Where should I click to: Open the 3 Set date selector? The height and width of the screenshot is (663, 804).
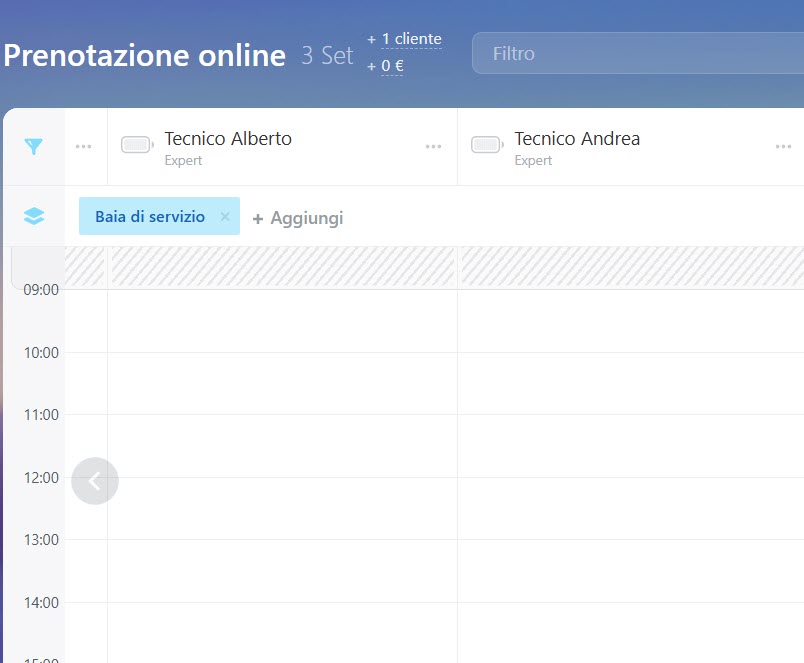327,56
